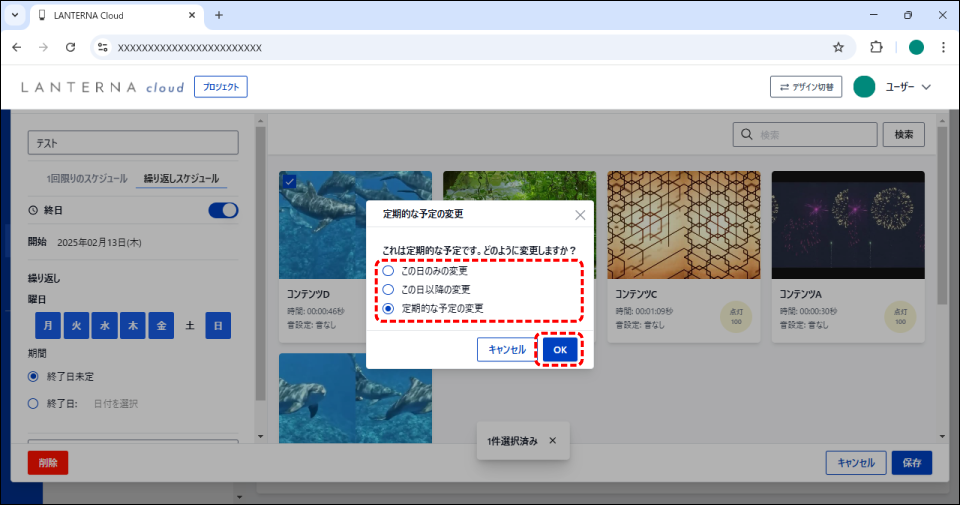
Task: Open the tab search dropdown arrow
Action: coord(14,15)
